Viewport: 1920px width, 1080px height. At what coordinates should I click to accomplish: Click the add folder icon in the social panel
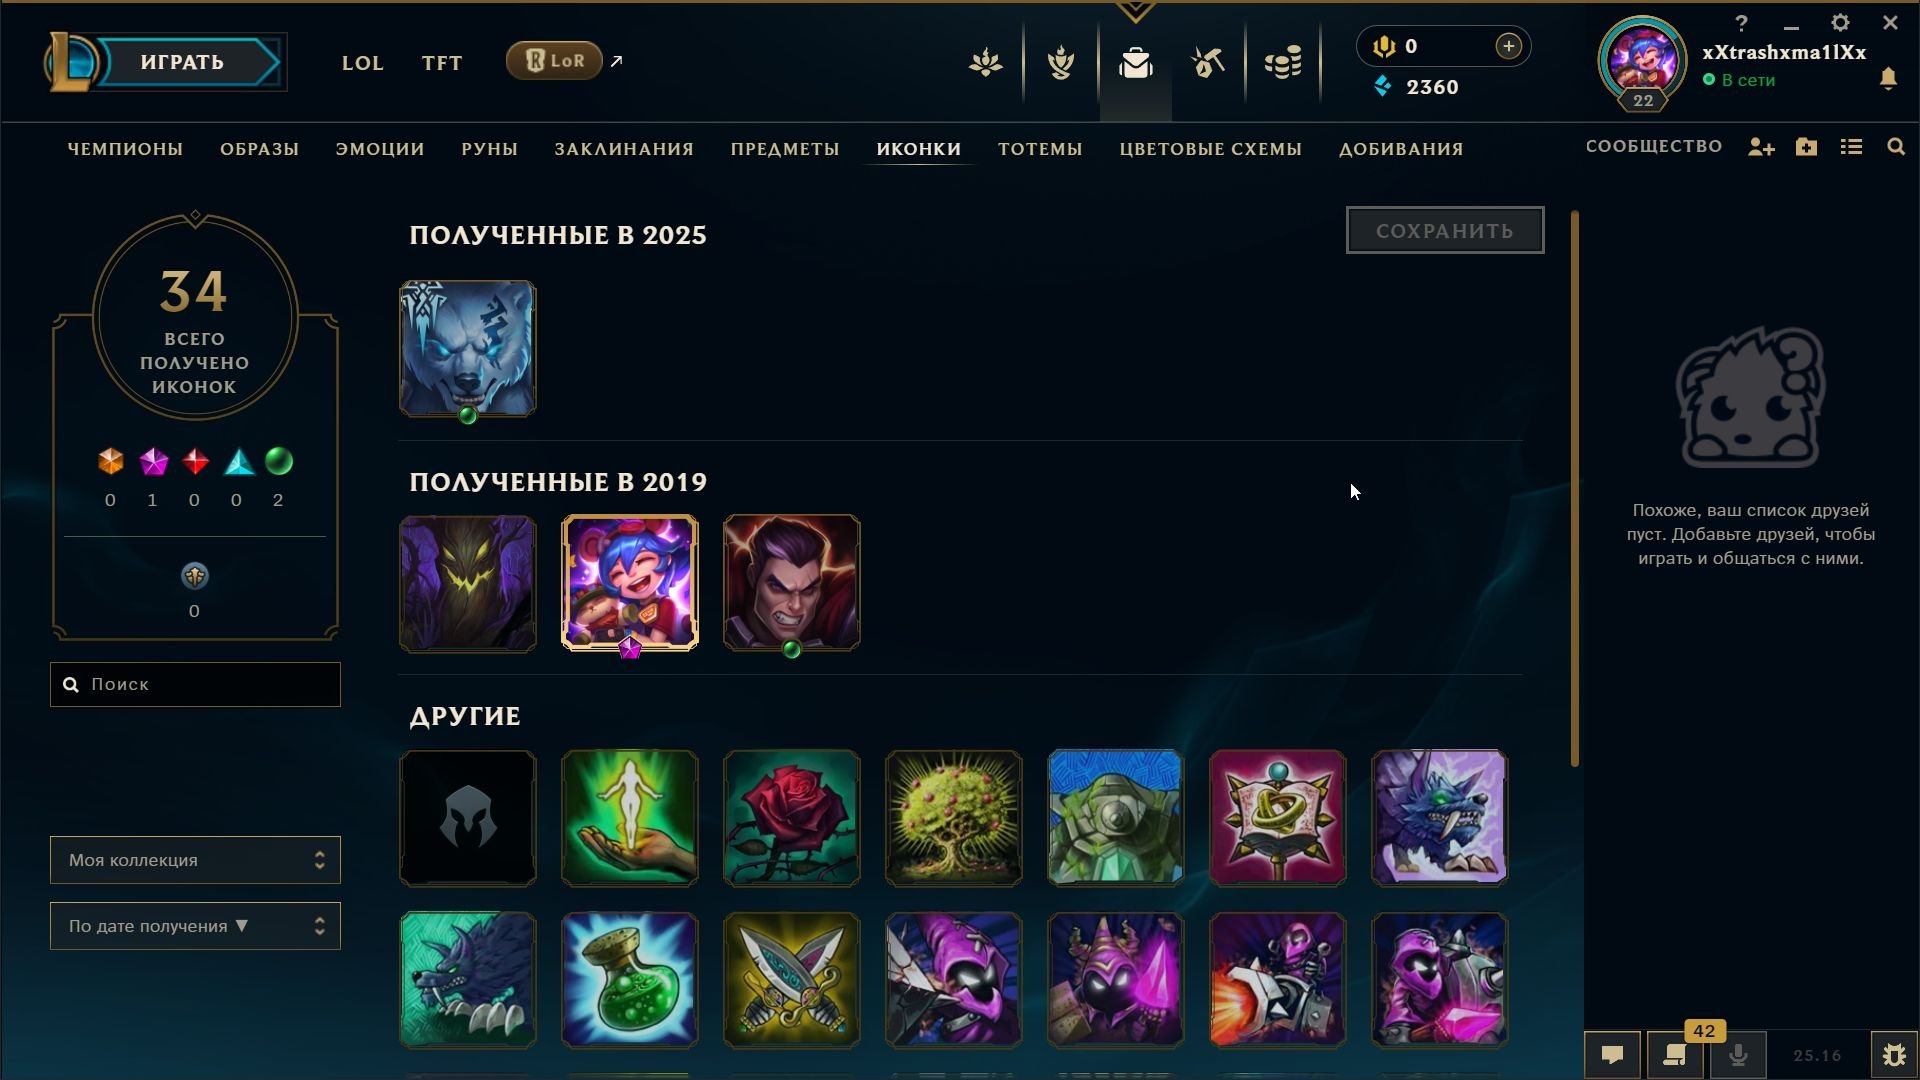click(1806, 147)
